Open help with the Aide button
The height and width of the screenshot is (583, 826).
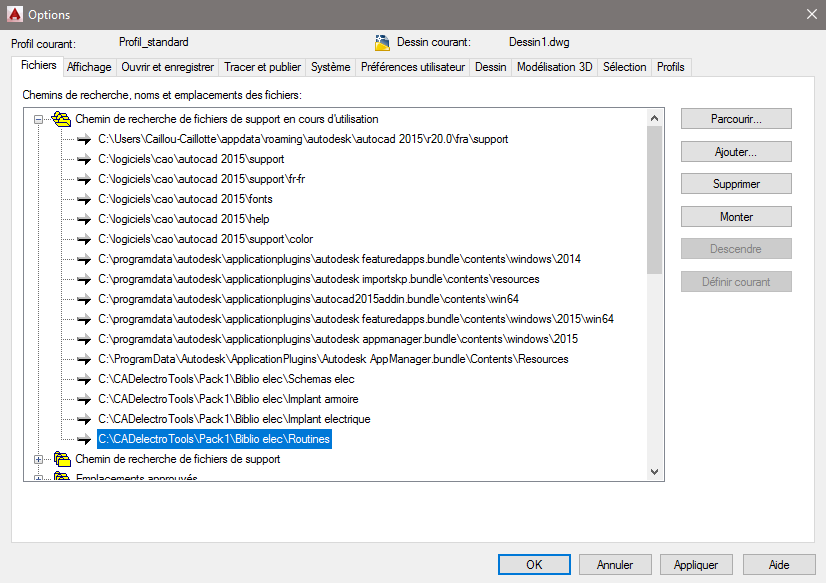[779, 565]
